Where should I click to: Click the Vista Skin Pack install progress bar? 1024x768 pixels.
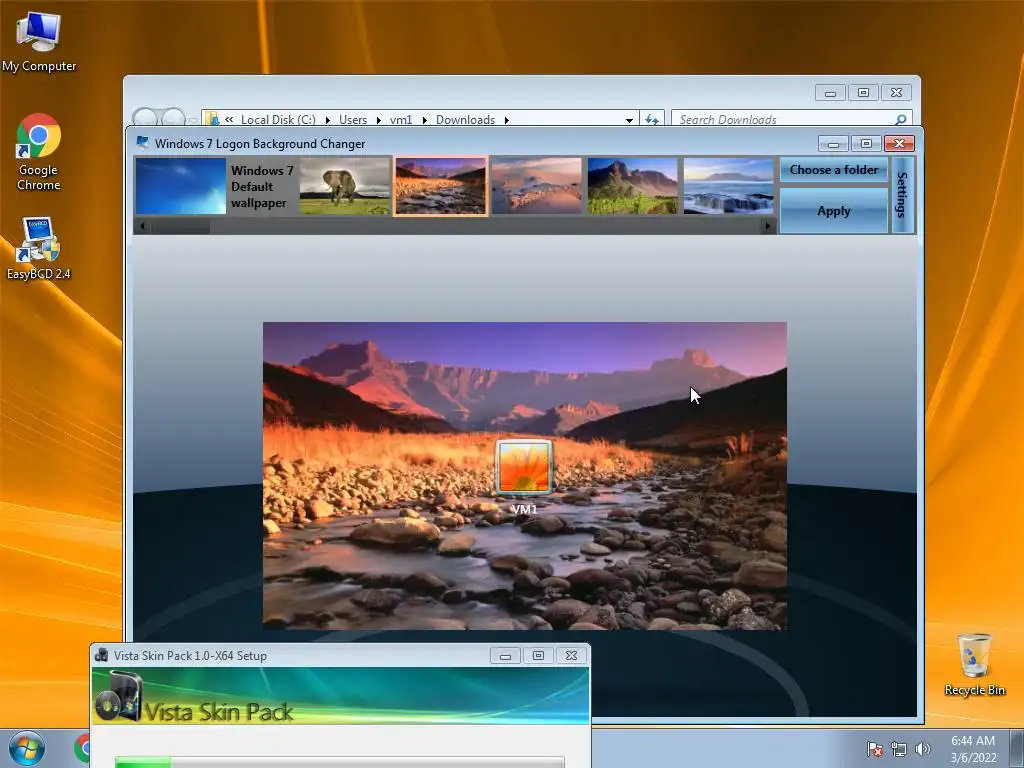click(x=340, y=762)
